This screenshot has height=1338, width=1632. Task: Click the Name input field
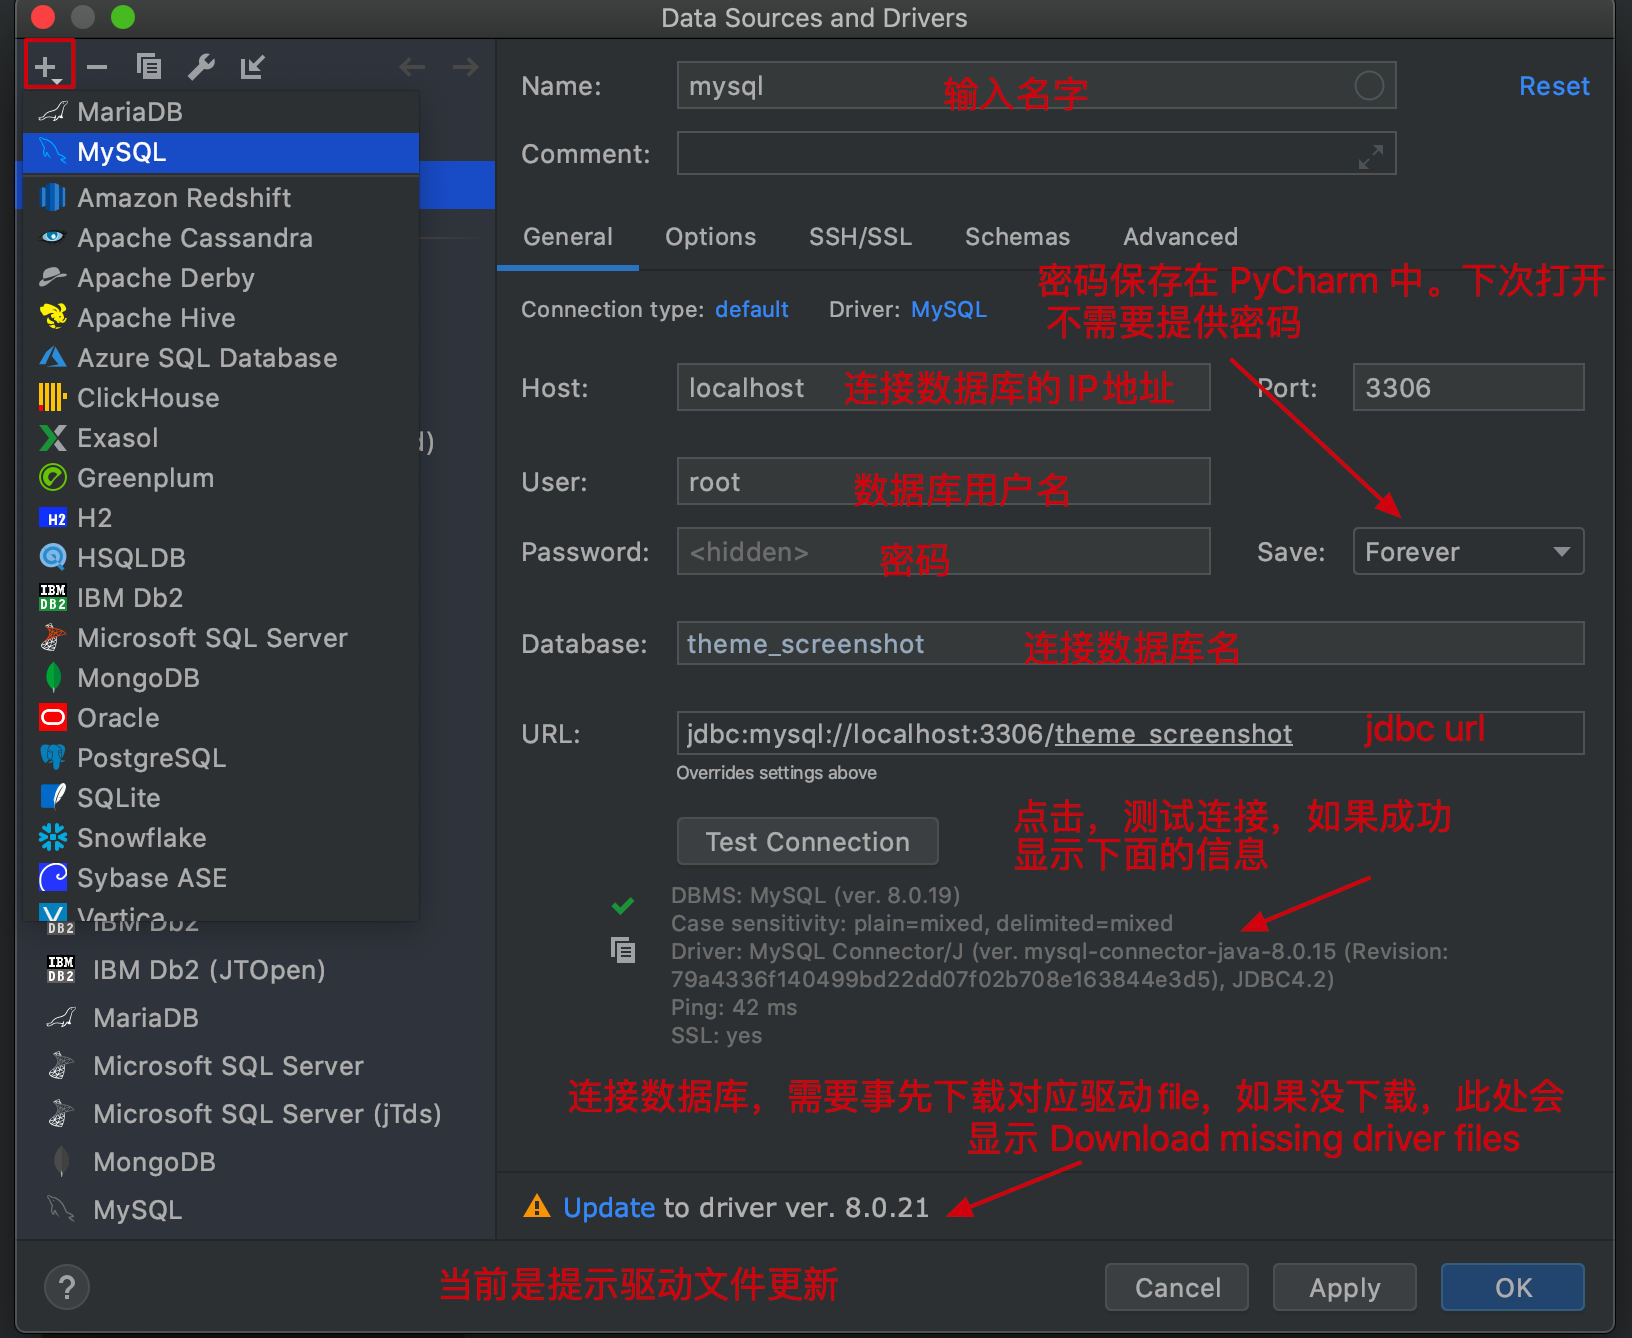coord(1036,86)
